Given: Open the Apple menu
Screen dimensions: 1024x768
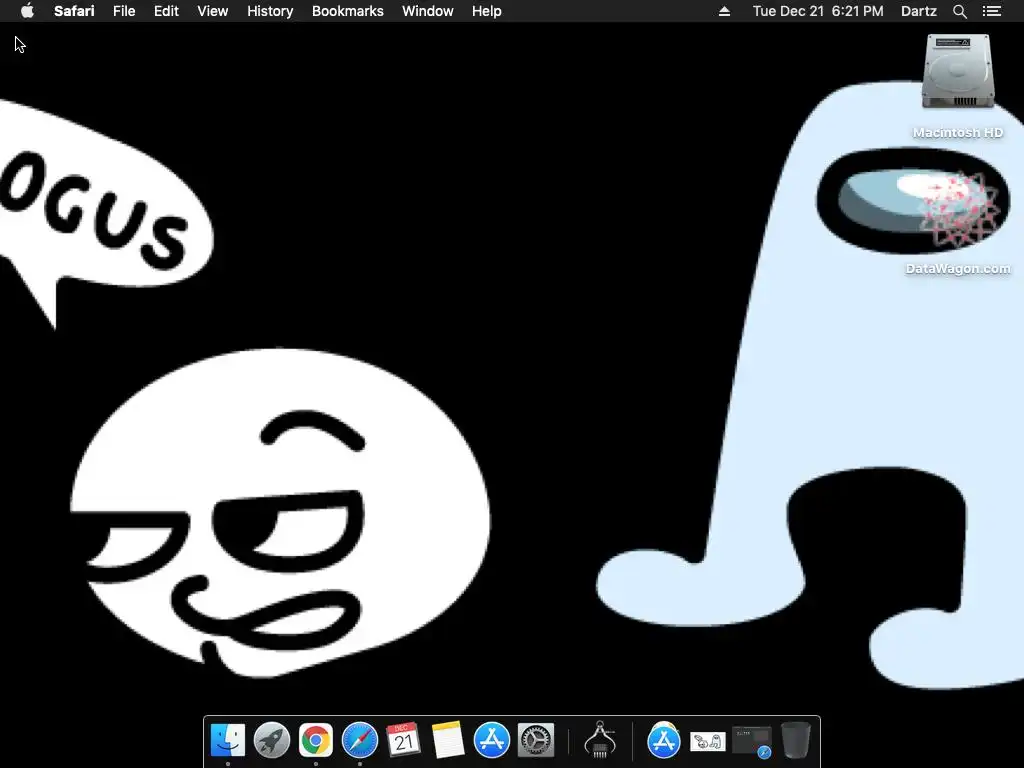Looking at the screenshot, I should point(27,11).
